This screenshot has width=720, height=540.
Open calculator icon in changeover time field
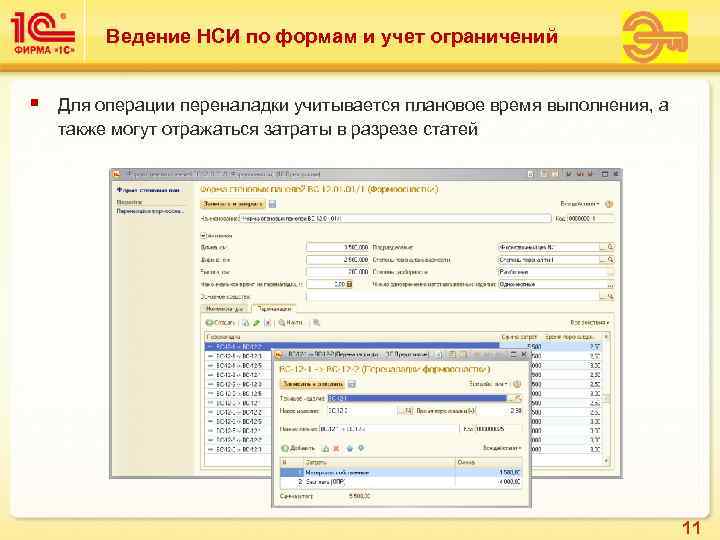[349, 284]
